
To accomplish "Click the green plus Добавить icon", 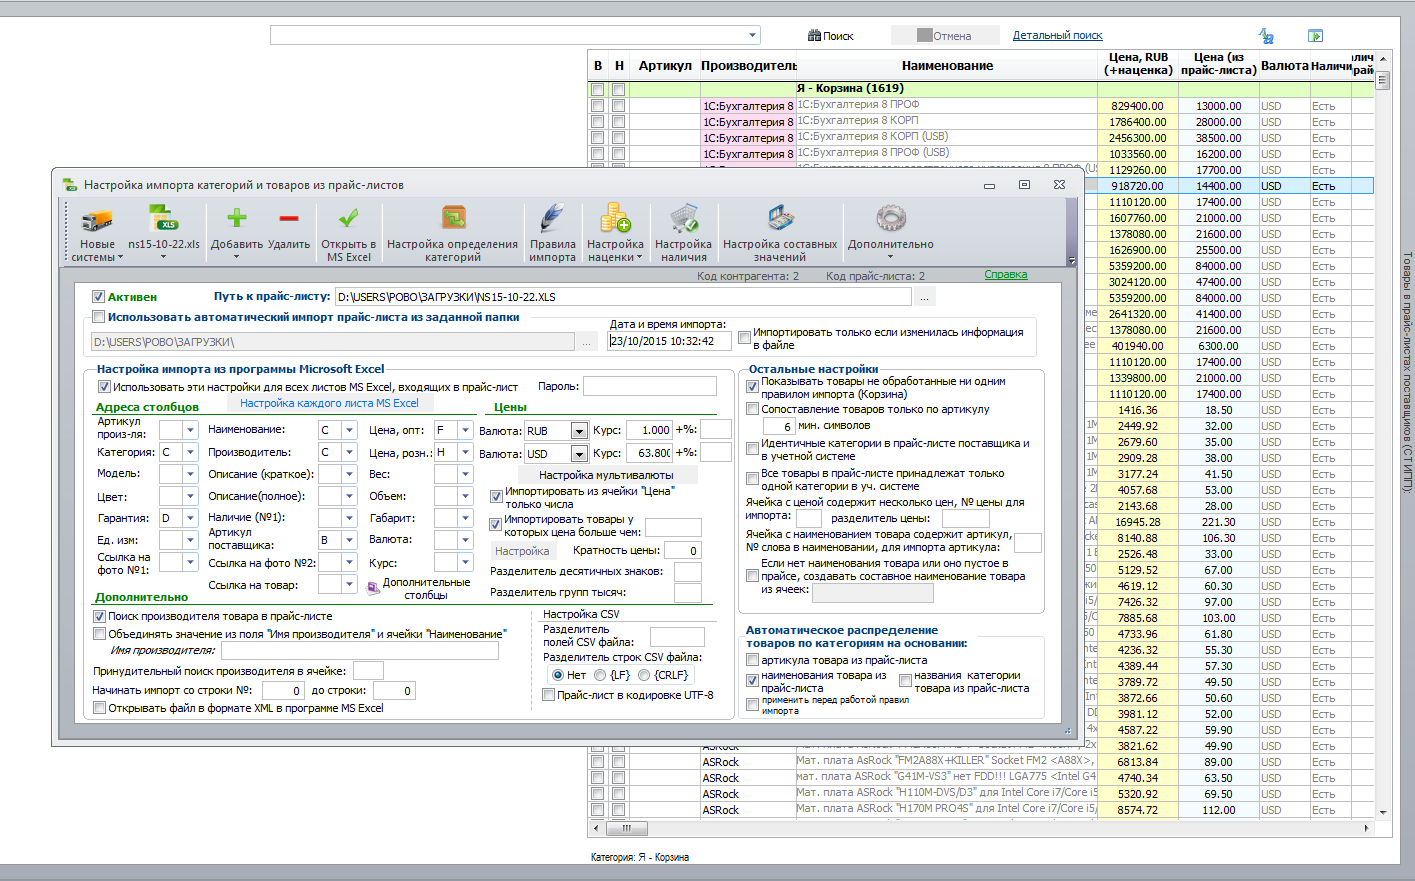I will [237, 218].
